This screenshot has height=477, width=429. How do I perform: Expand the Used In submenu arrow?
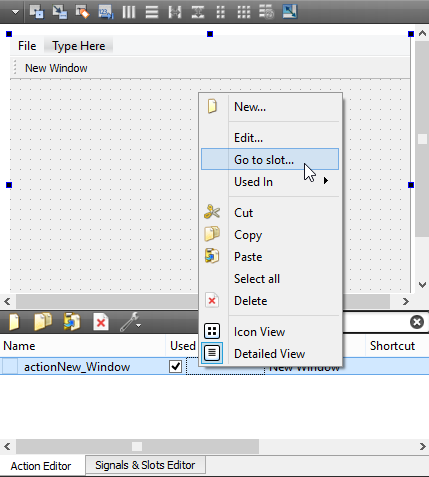326,181
